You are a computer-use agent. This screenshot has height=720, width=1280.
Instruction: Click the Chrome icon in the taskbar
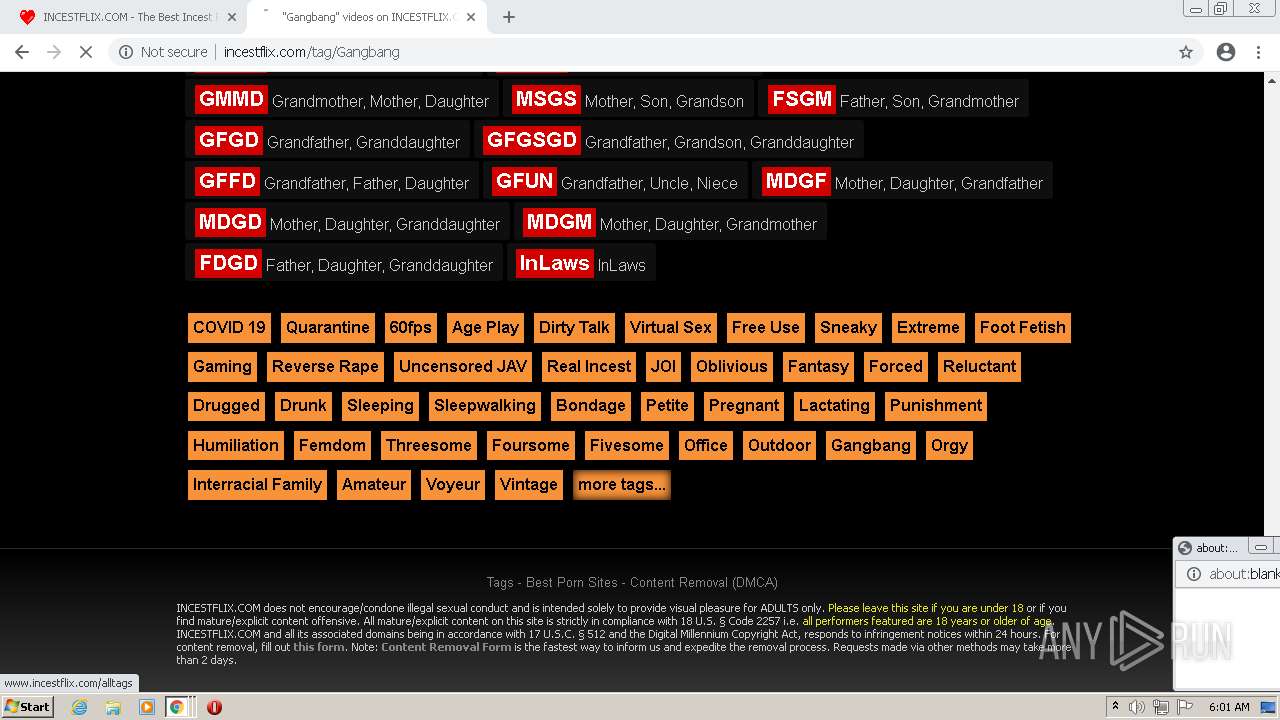(176, 707)
